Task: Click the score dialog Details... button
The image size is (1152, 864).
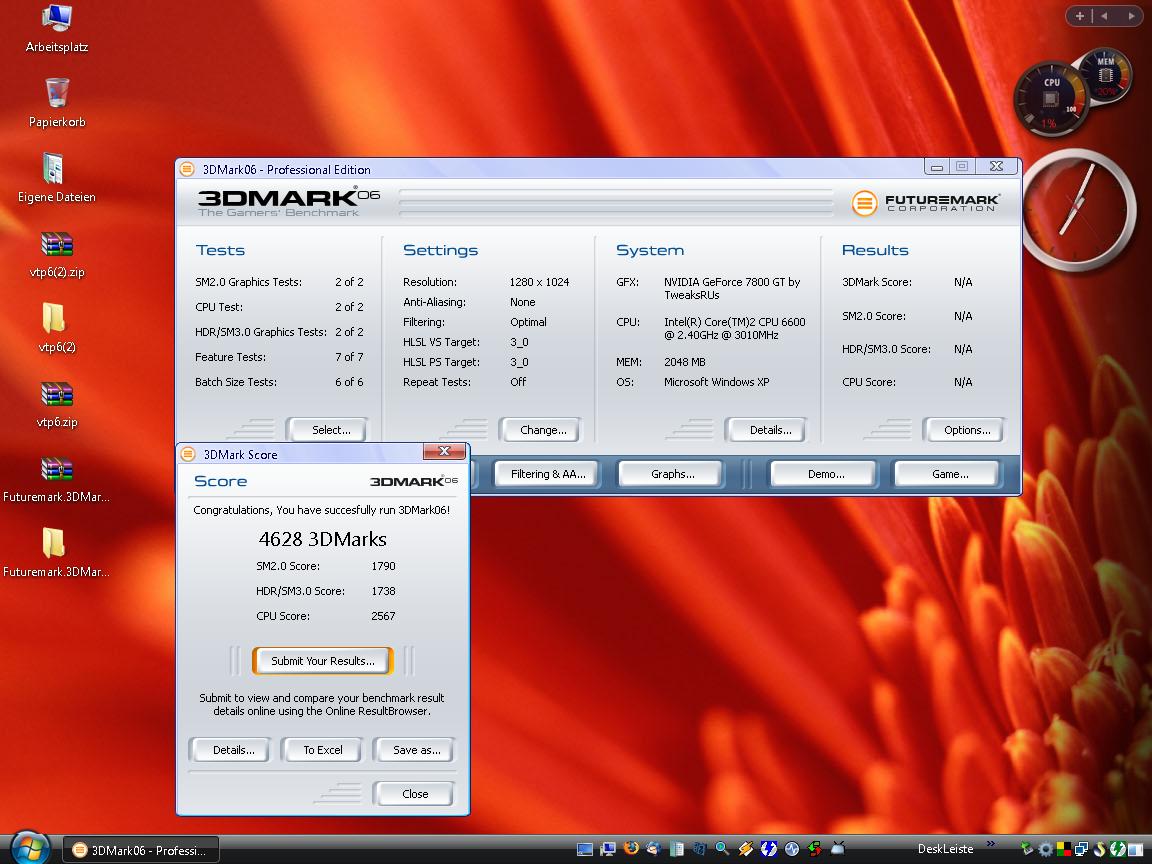Action: click(229, 750)
